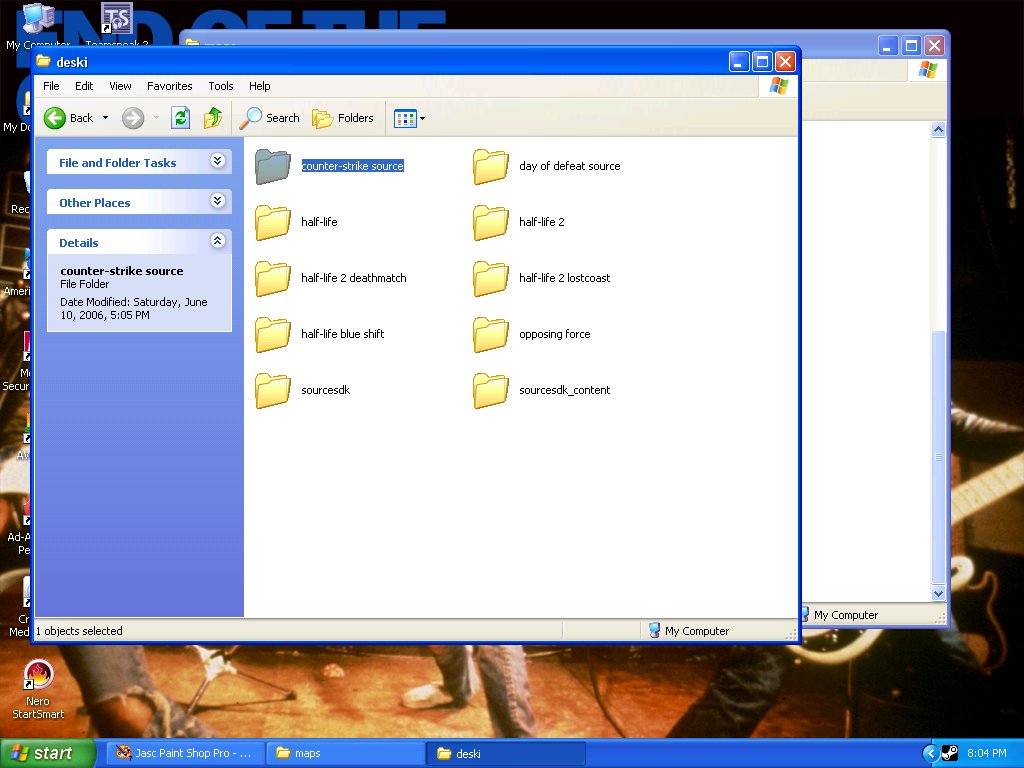Viewport: 1024px width, 768px height.
Task: Open the Tools menu
Action: 220,86
